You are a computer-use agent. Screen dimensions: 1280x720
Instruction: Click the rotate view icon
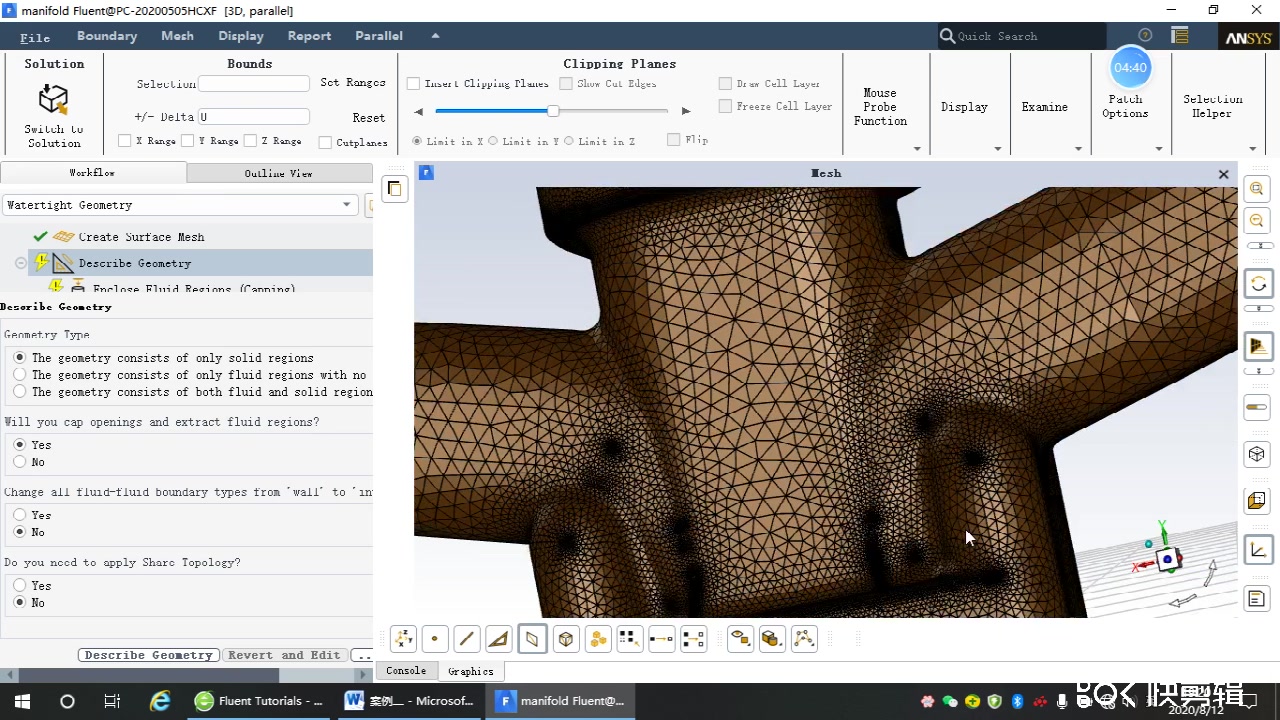[1257, 284]
